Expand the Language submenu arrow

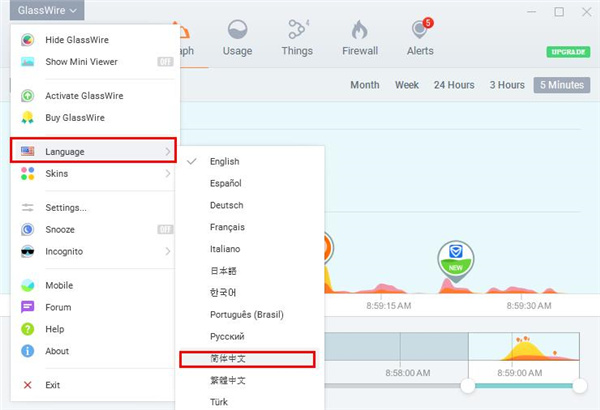pos(168,152)
